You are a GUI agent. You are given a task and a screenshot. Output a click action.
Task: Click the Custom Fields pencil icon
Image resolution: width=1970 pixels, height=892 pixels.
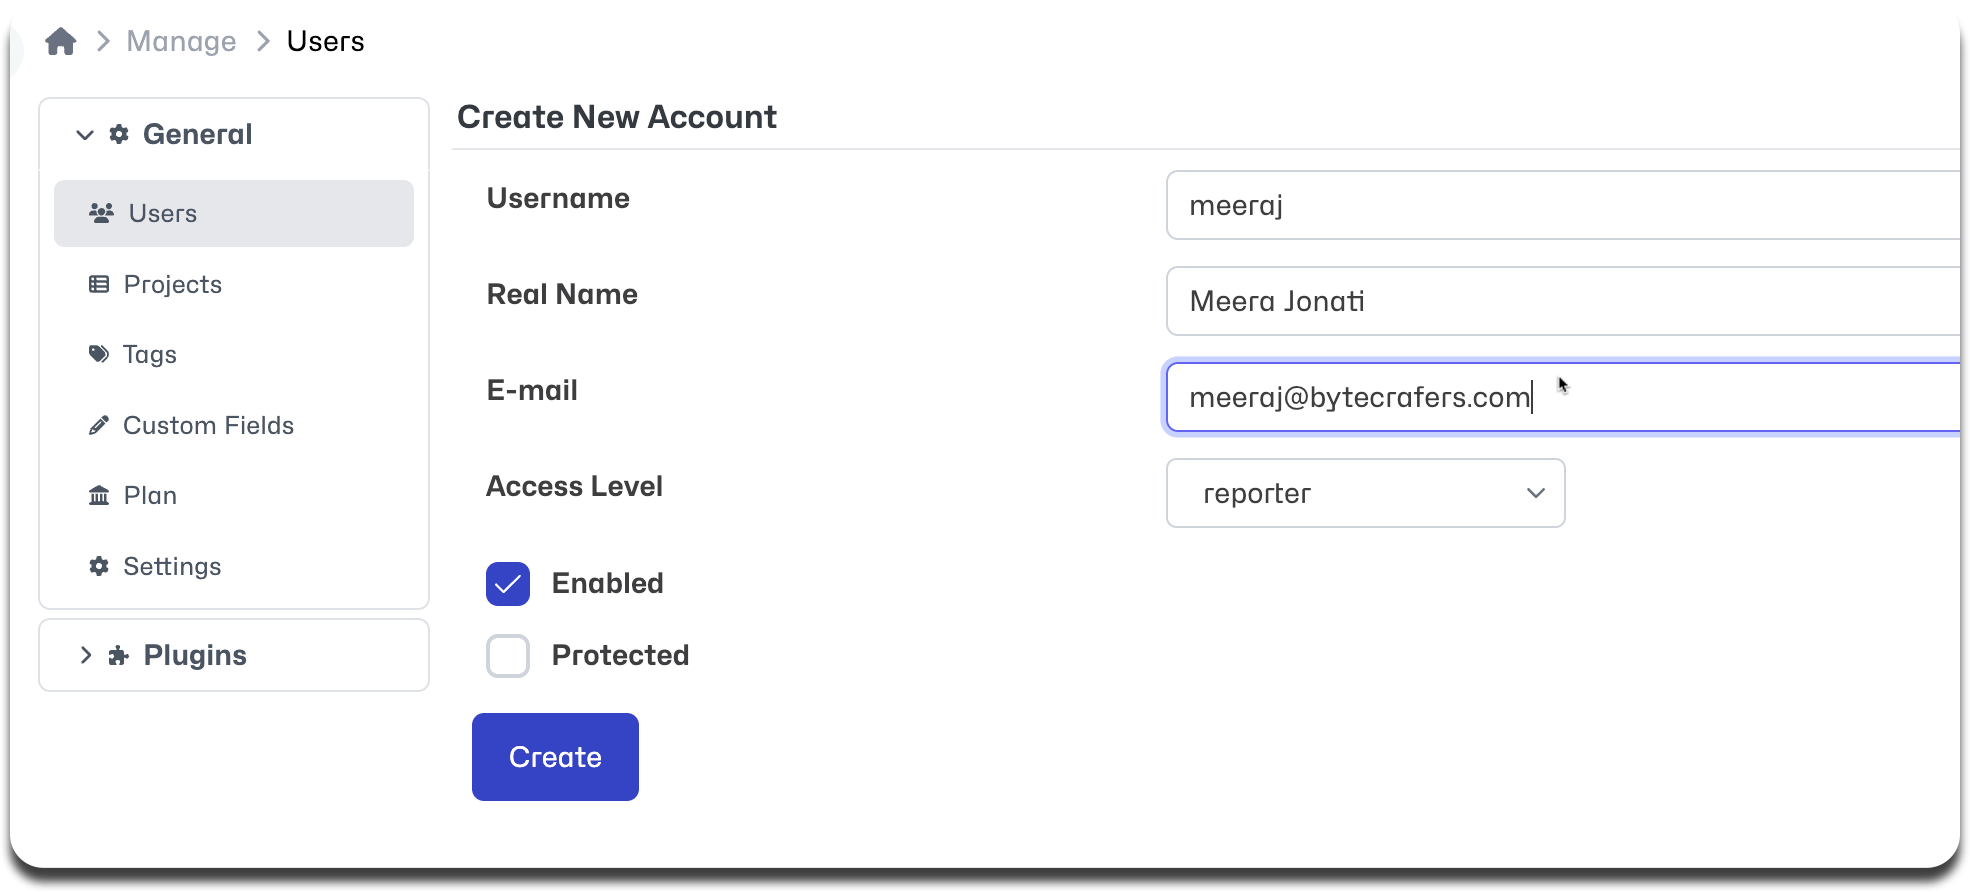(x=99, y=425)
